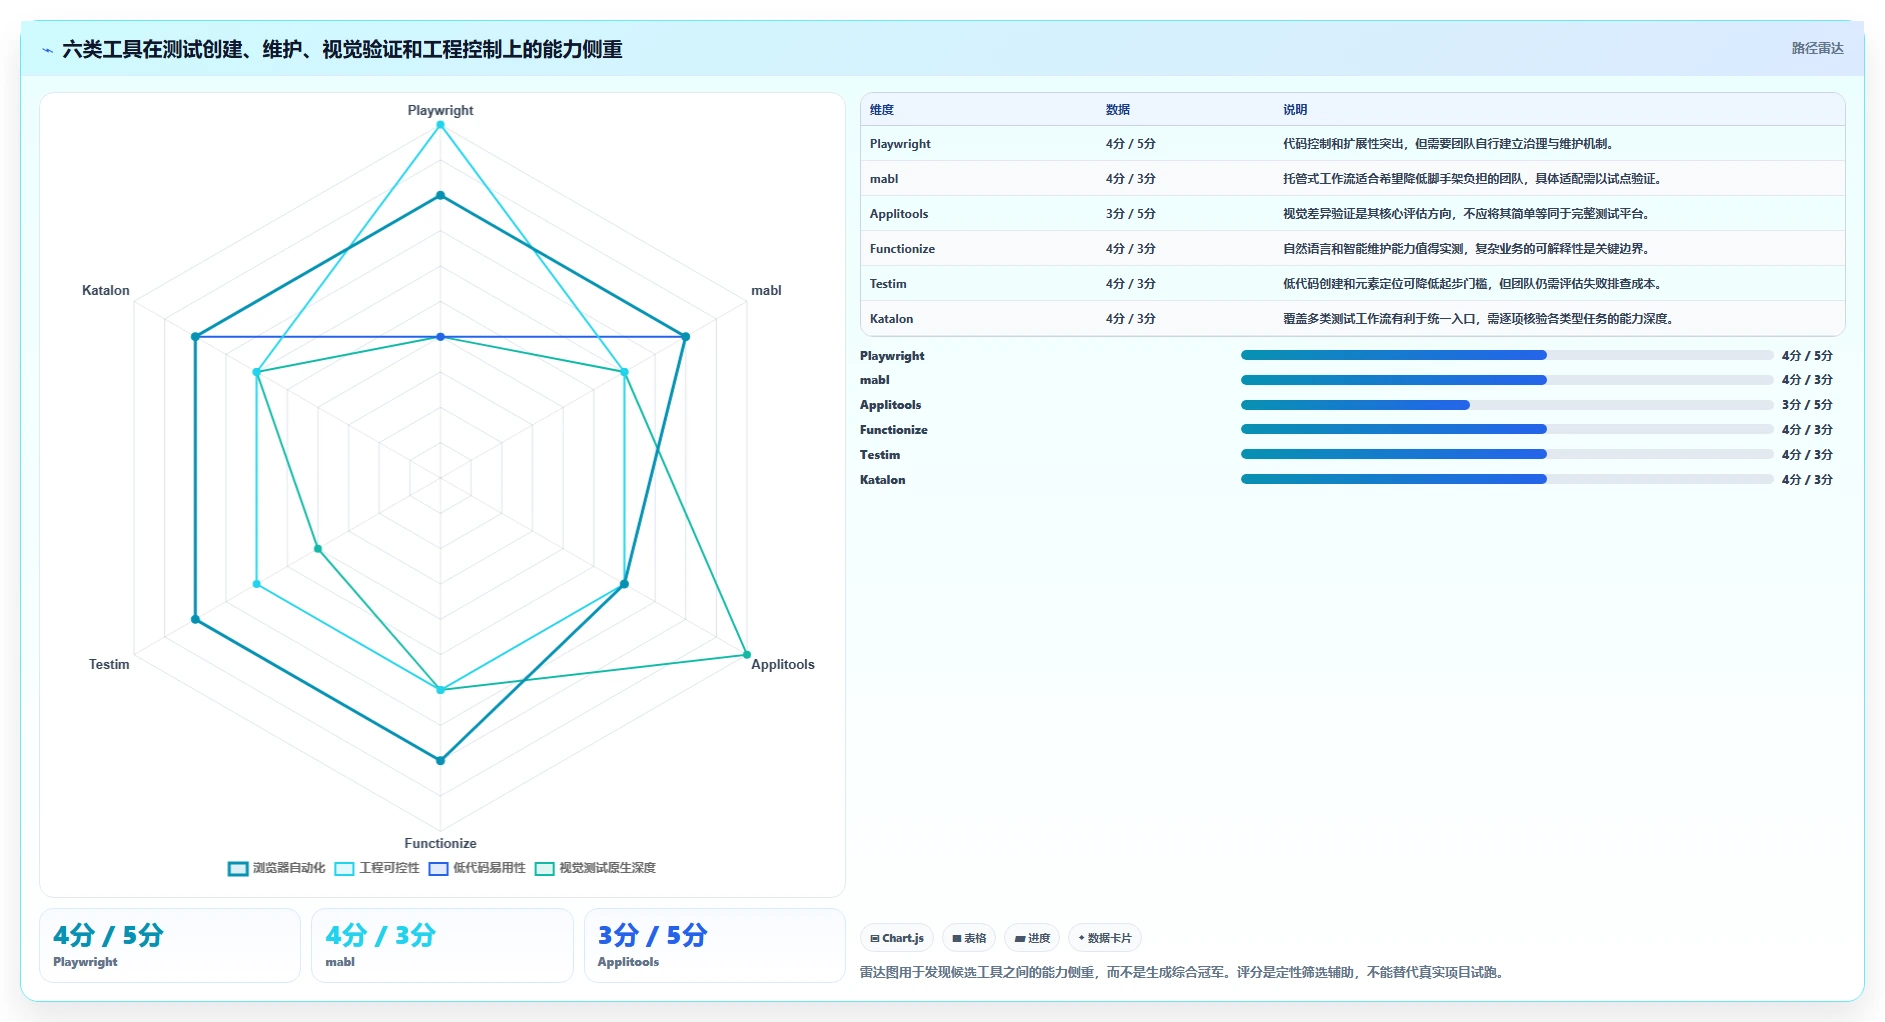Select the 说明 column header
The width and height of the screenshot is (1885, 1022).
1295,110
